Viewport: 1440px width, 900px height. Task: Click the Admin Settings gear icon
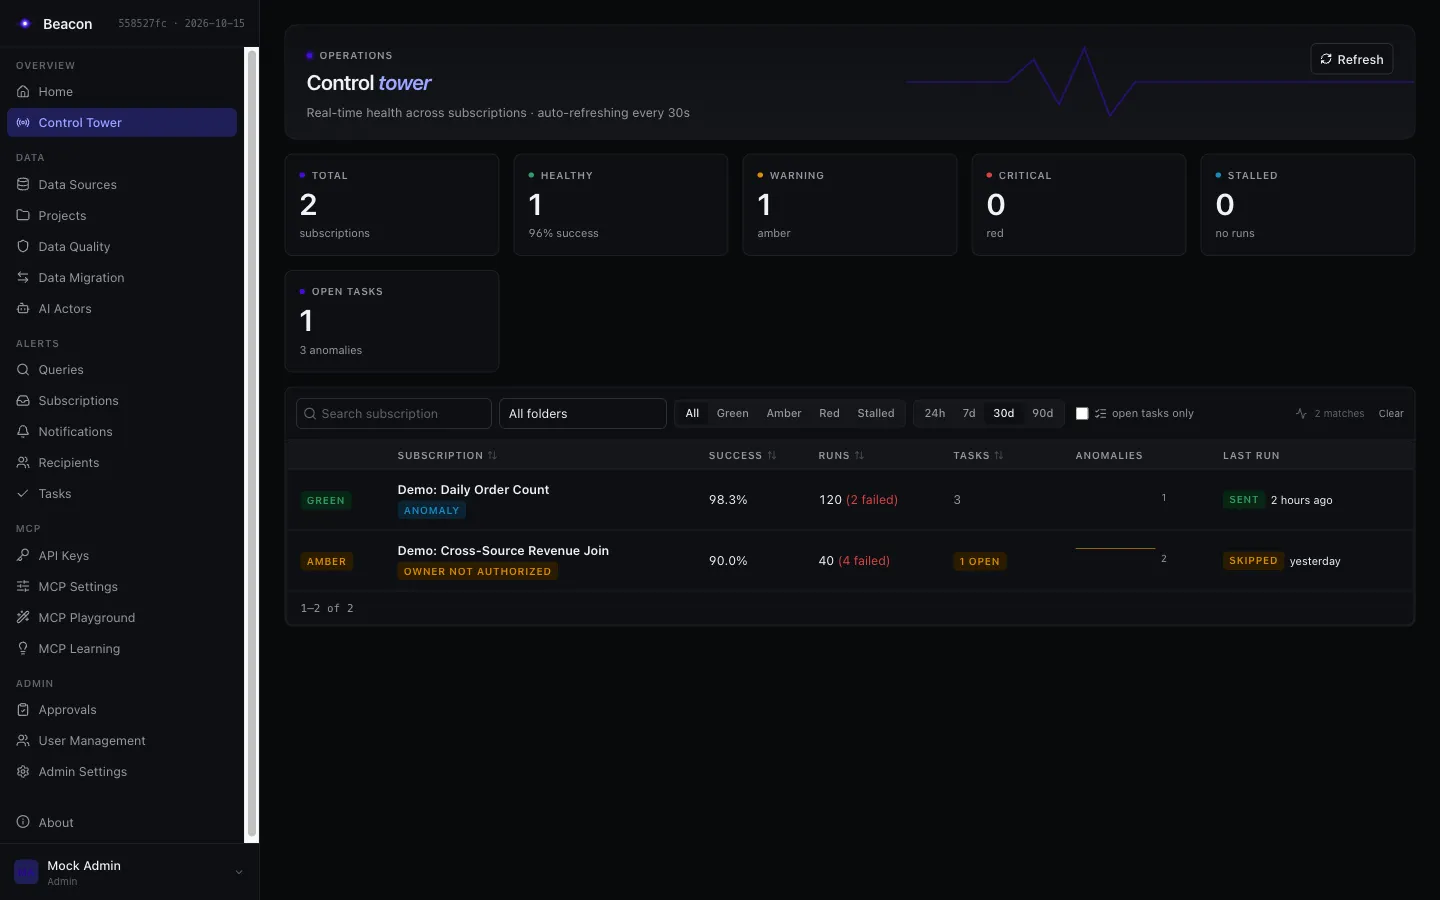(x=23, y=772)
